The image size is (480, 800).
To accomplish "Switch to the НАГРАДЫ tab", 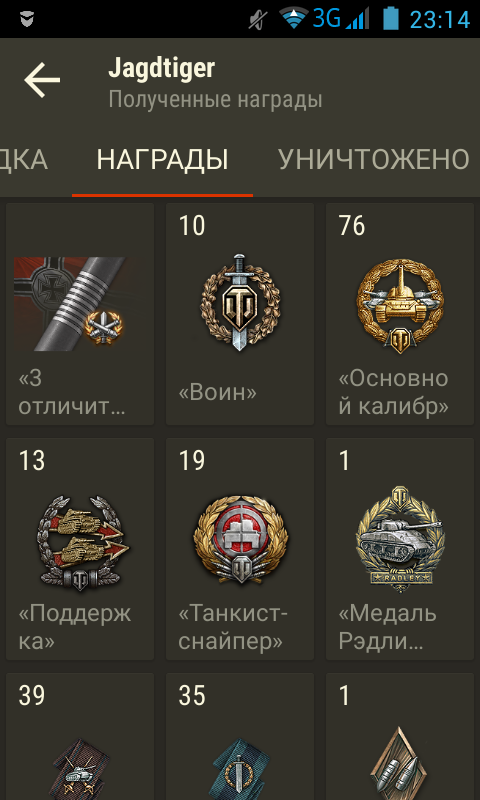I will click(162, 160).
